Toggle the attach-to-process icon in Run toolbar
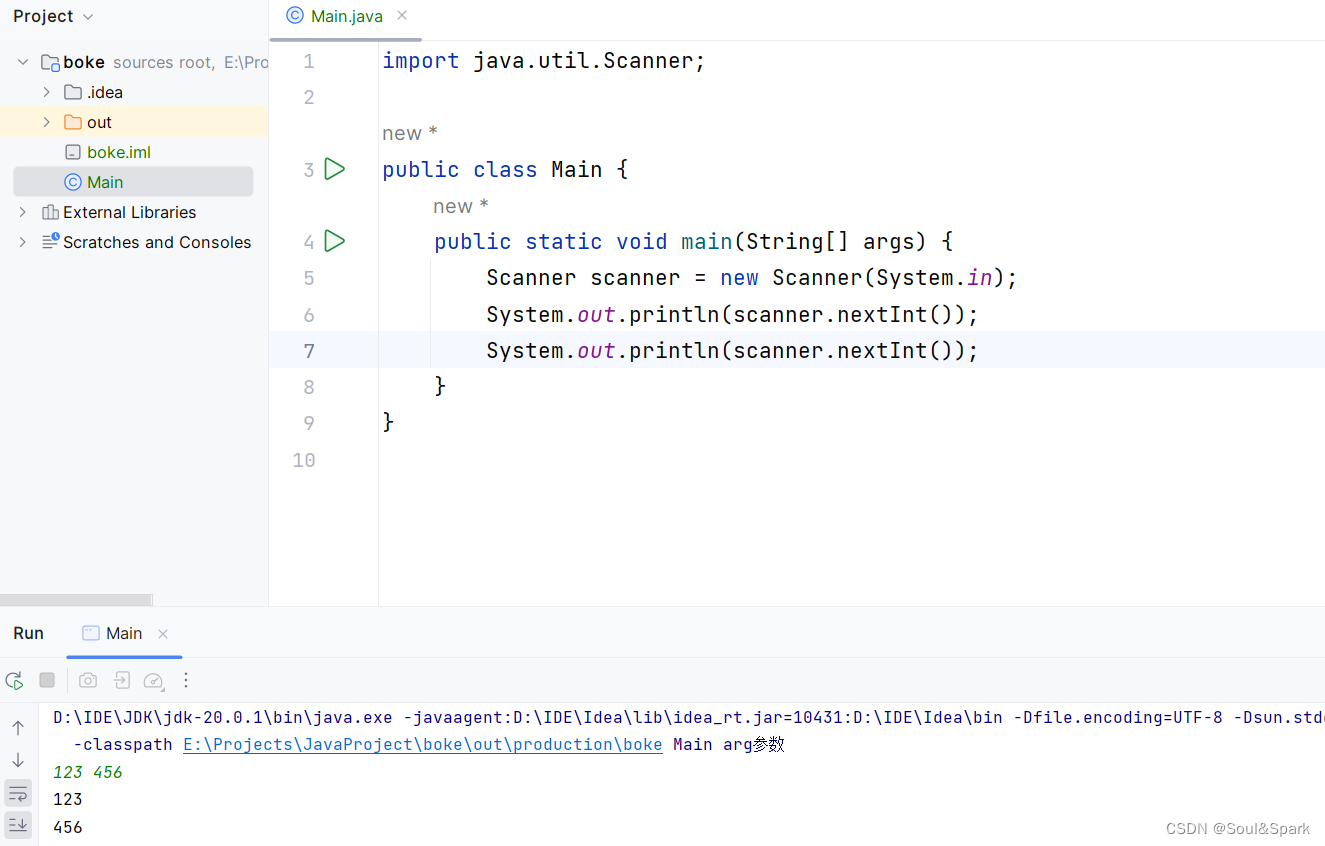 (x=120, y=680)
